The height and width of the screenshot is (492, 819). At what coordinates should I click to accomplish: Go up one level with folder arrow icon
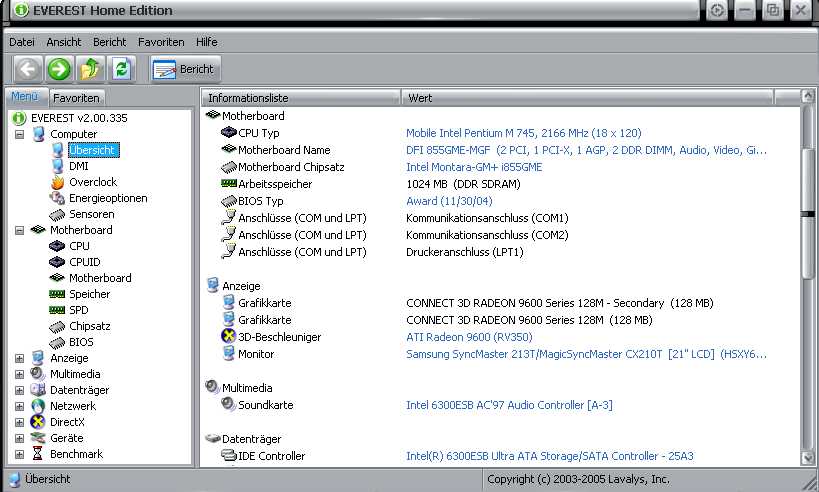(90, 69)
